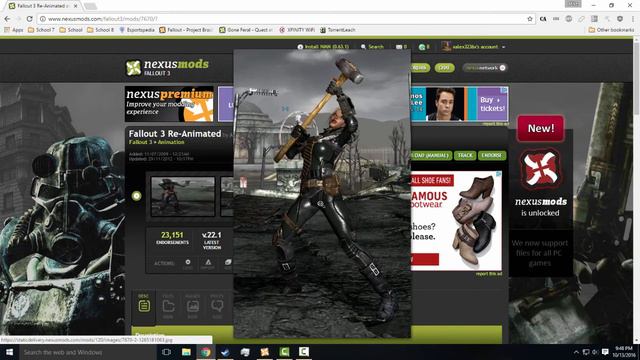Open the Apps bookmarks shortcut

tap(13, 30)
